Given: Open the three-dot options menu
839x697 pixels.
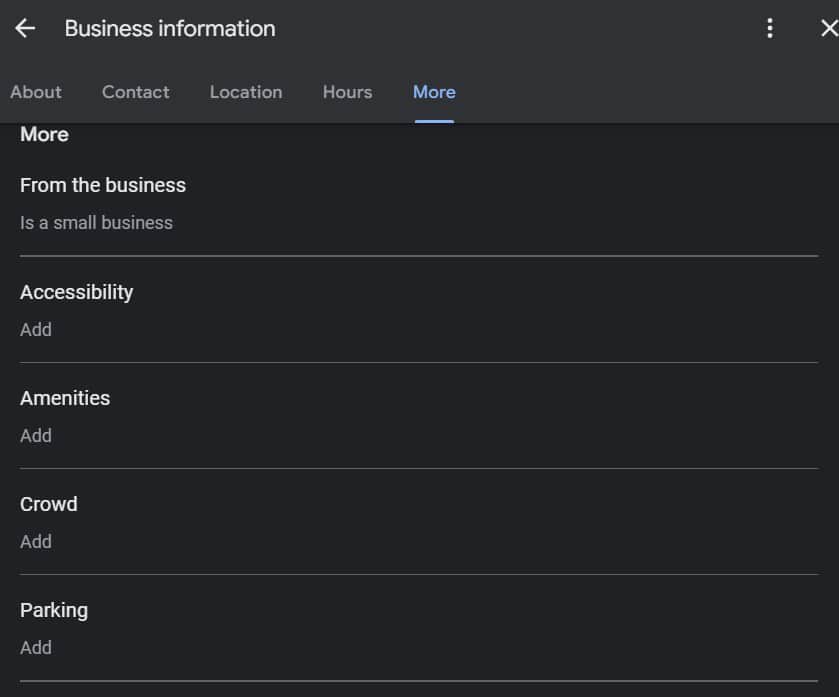Looking at the screenshot, I should pyautogui.click(x=769, y=28).
